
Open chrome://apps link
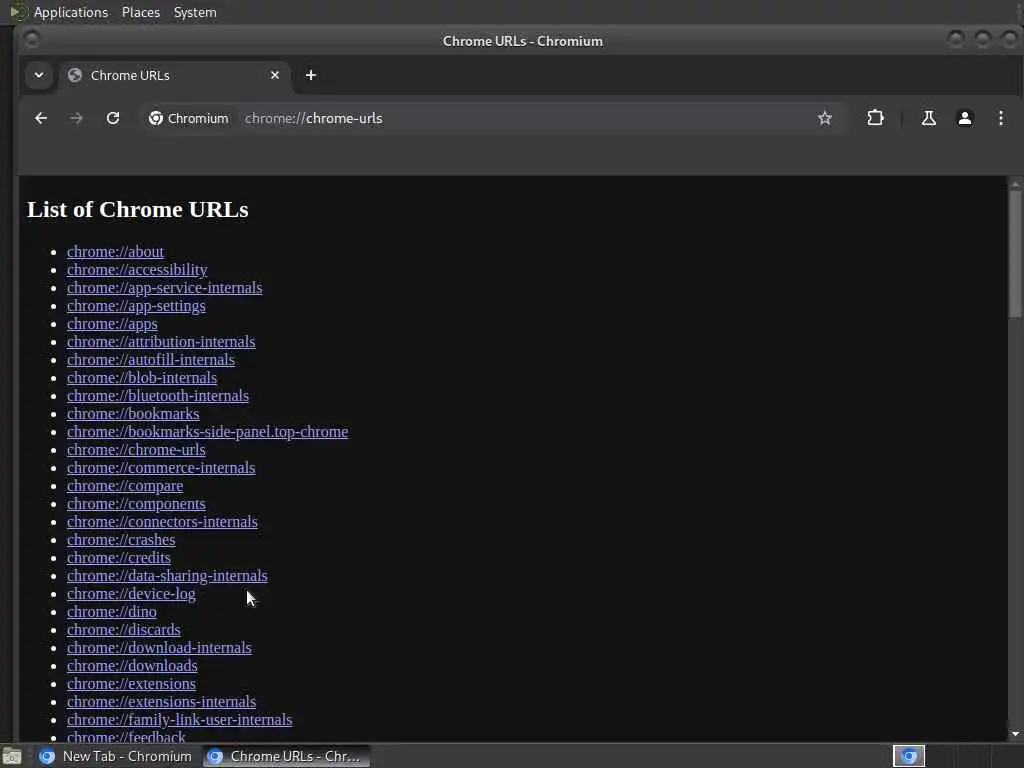112,324
